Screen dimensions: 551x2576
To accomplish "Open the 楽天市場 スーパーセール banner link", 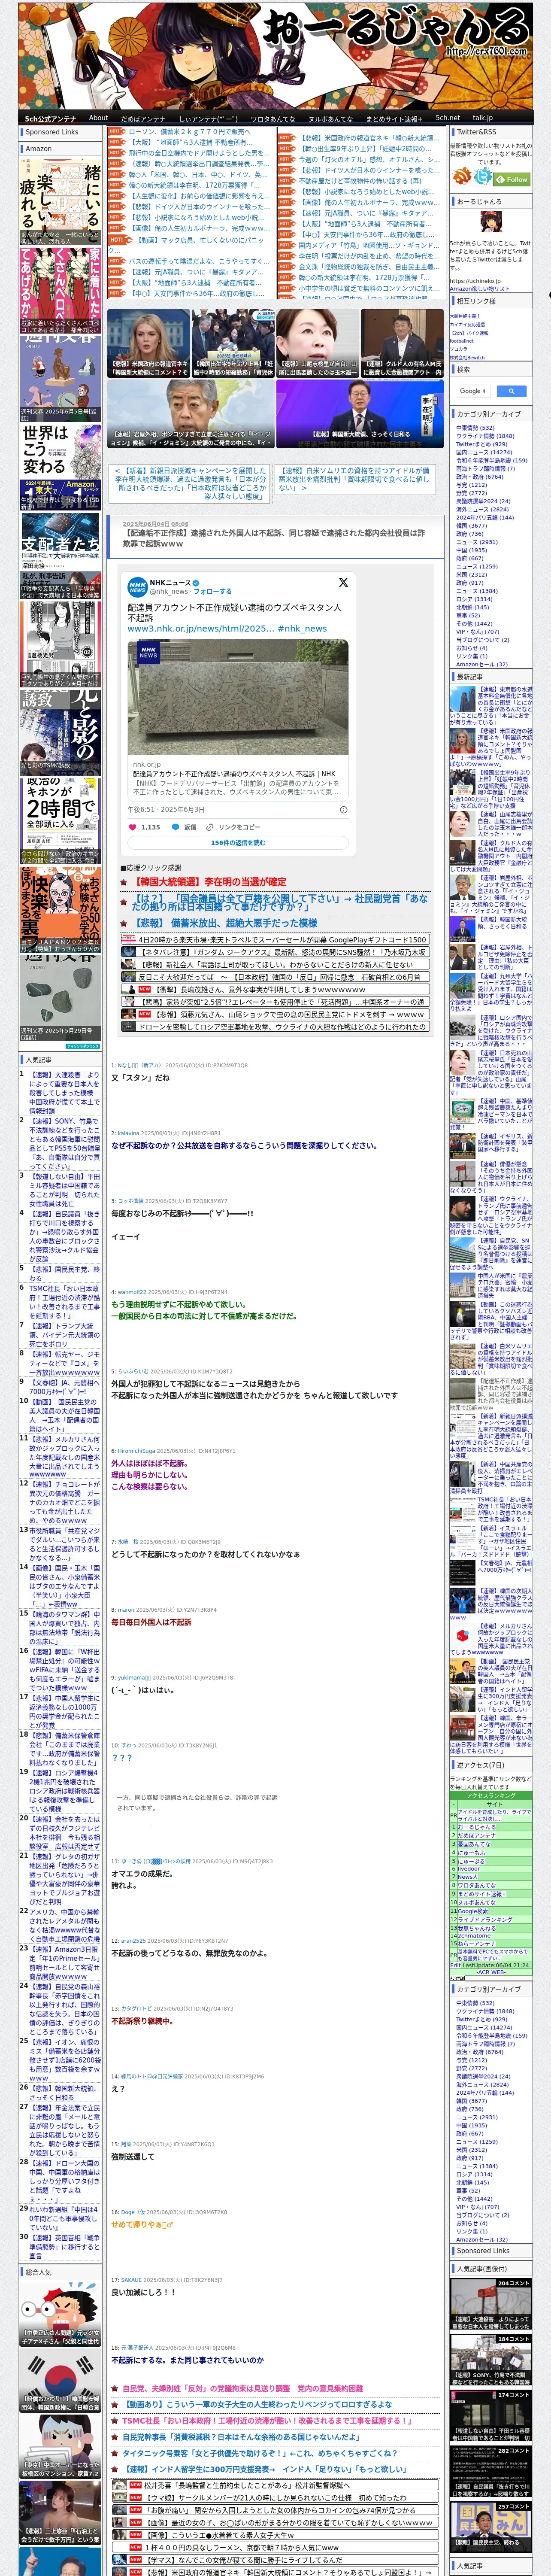I will [x=274, y=940].
